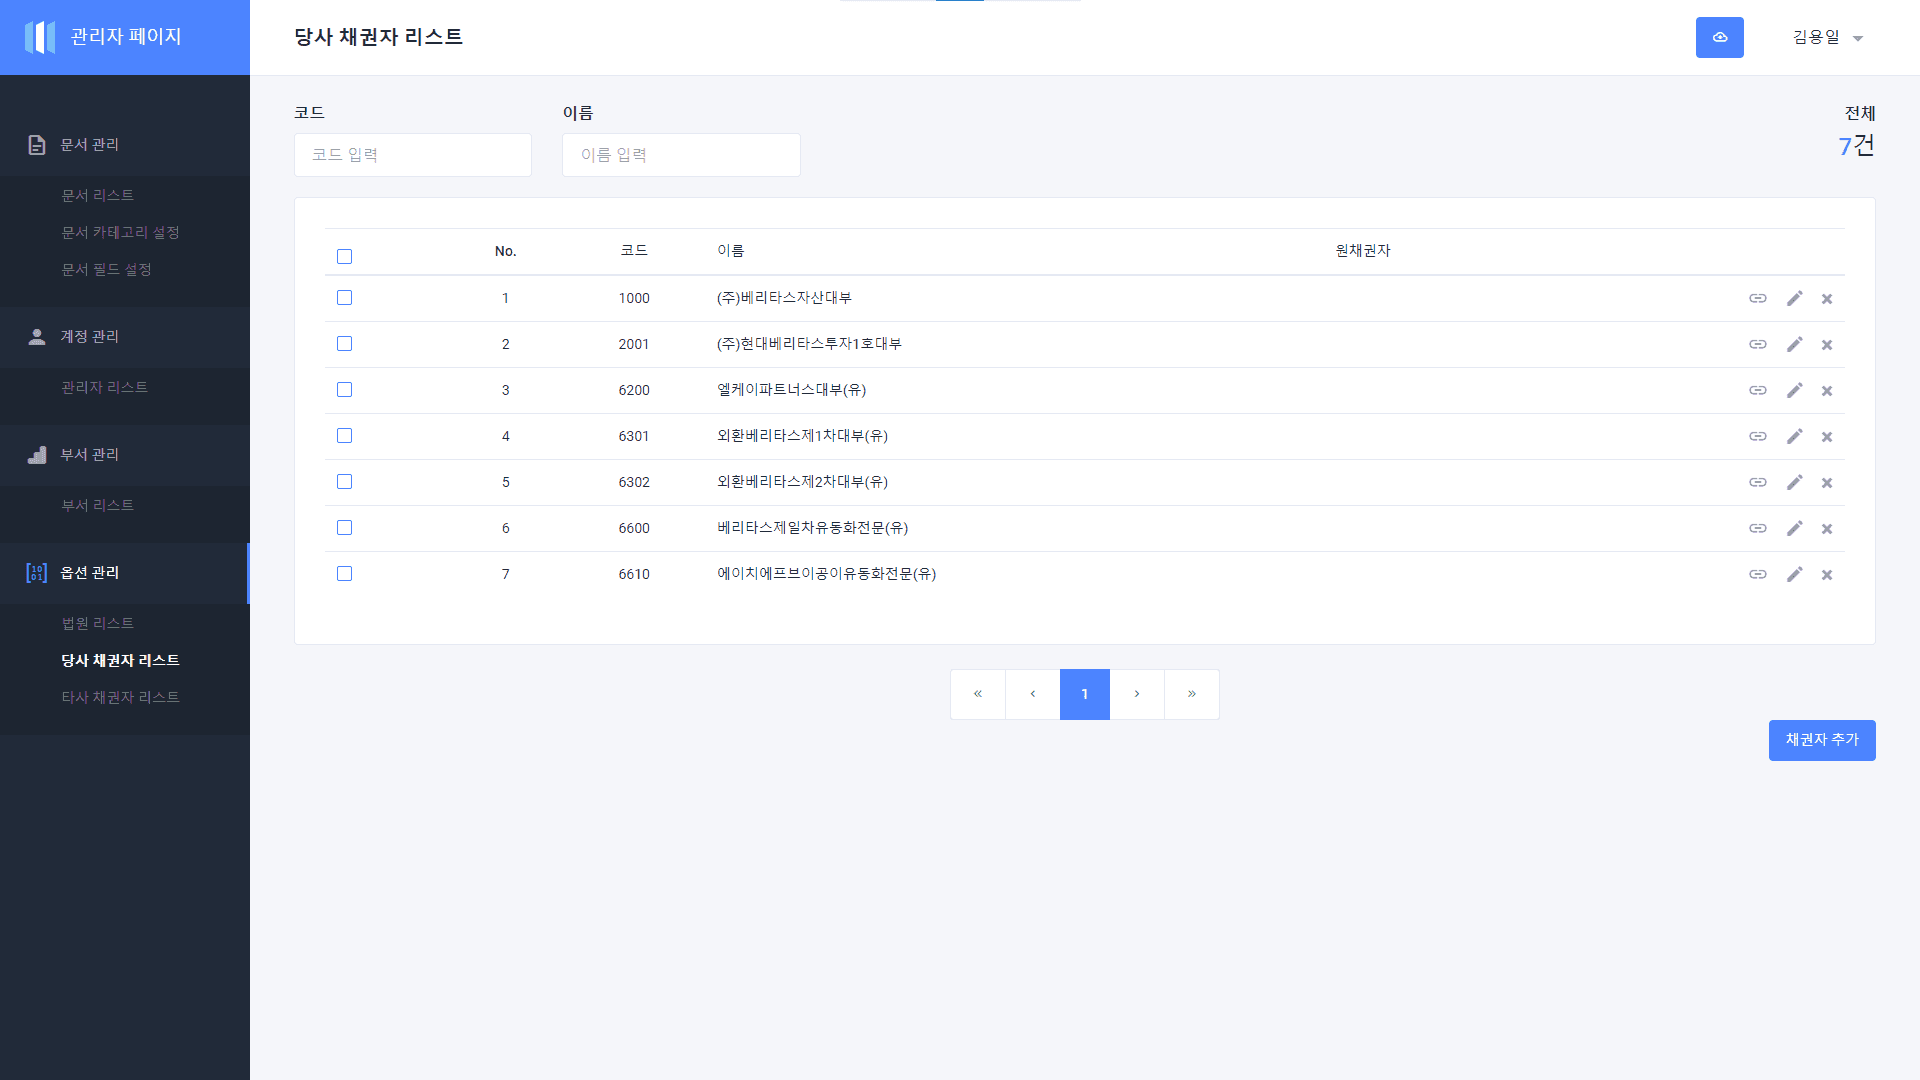Edit the (주)현대베리타스투자1호대부 row with pencil icon
The image size is (1920, 1080).
[1795, 344]
